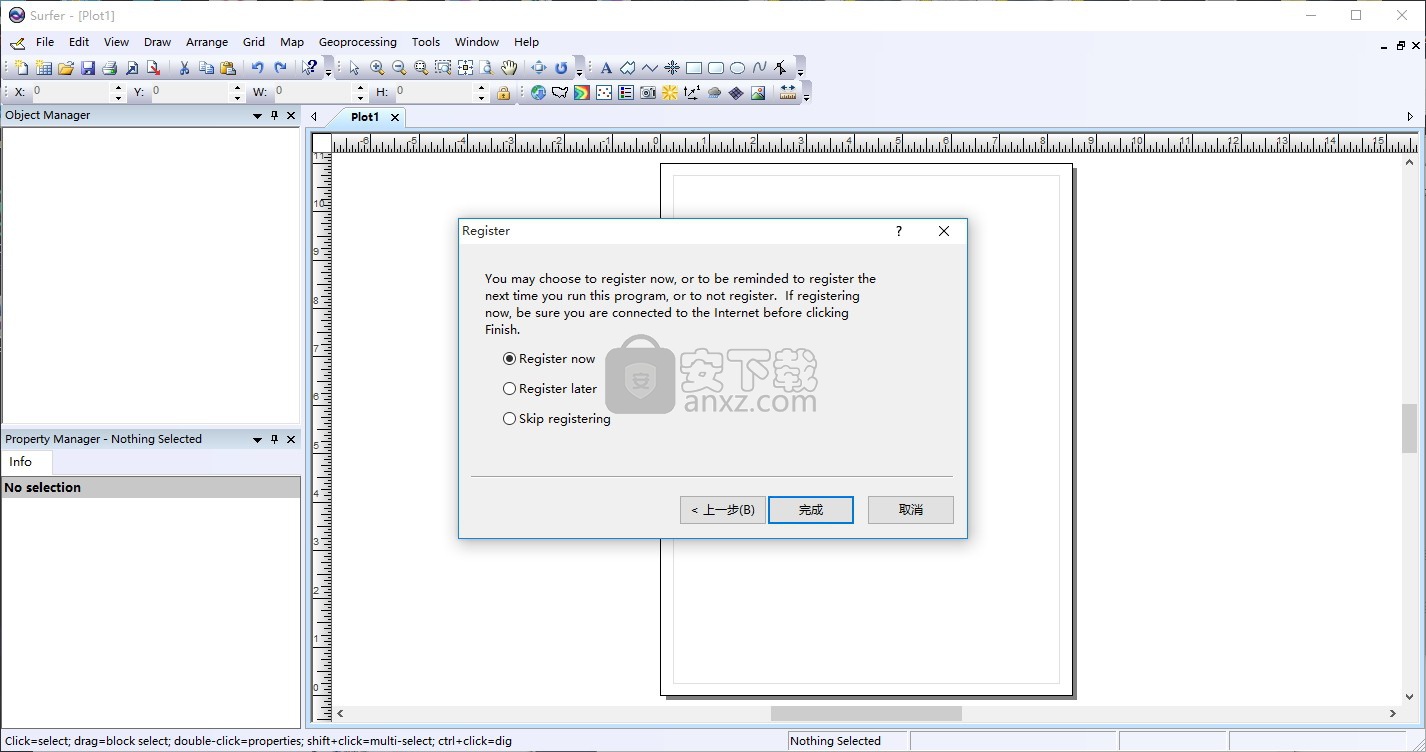Toggle the aspect ratio lock
The width and height of the screenshot is (1426, 752).
[x=504, y=93]
